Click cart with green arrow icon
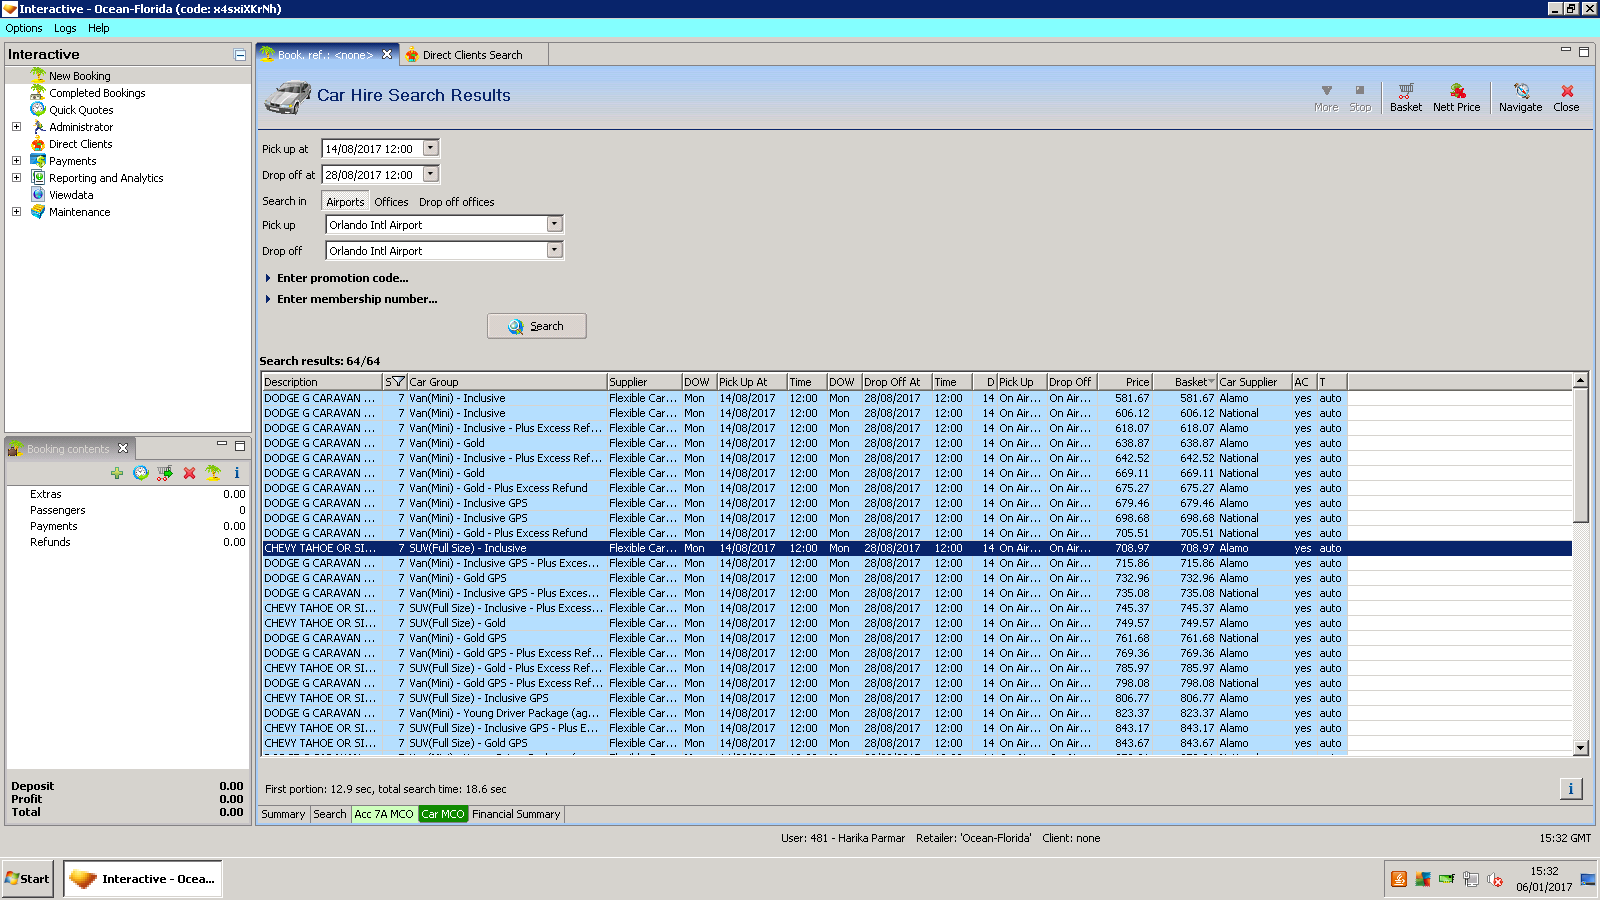 165,473
